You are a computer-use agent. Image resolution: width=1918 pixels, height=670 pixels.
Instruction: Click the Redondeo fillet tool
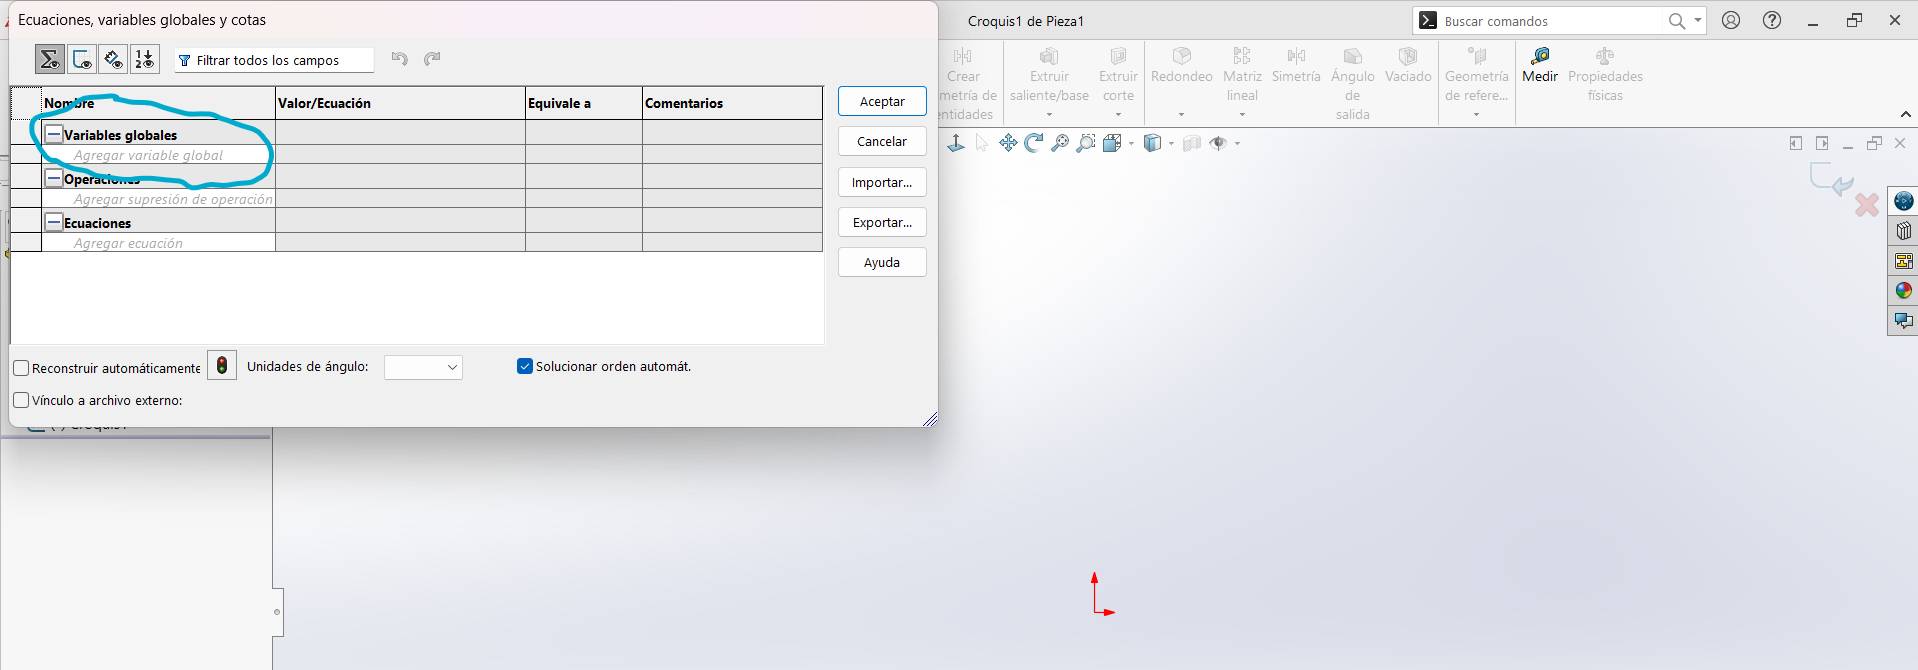click(x=1181, y=66)
